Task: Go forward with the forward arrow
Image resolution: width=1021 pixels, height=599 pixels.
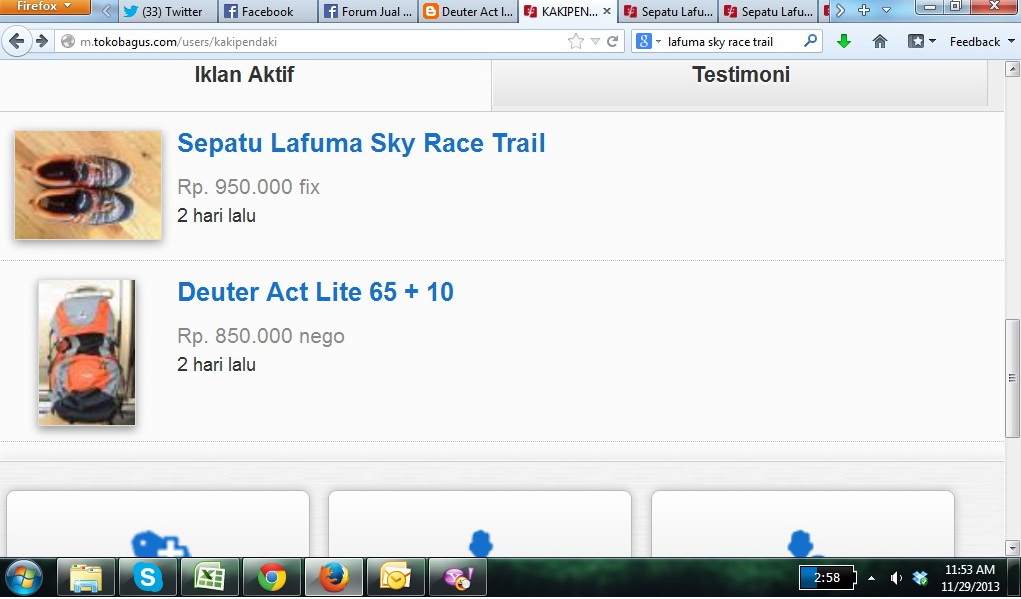Action: click(x=42, y=42)
